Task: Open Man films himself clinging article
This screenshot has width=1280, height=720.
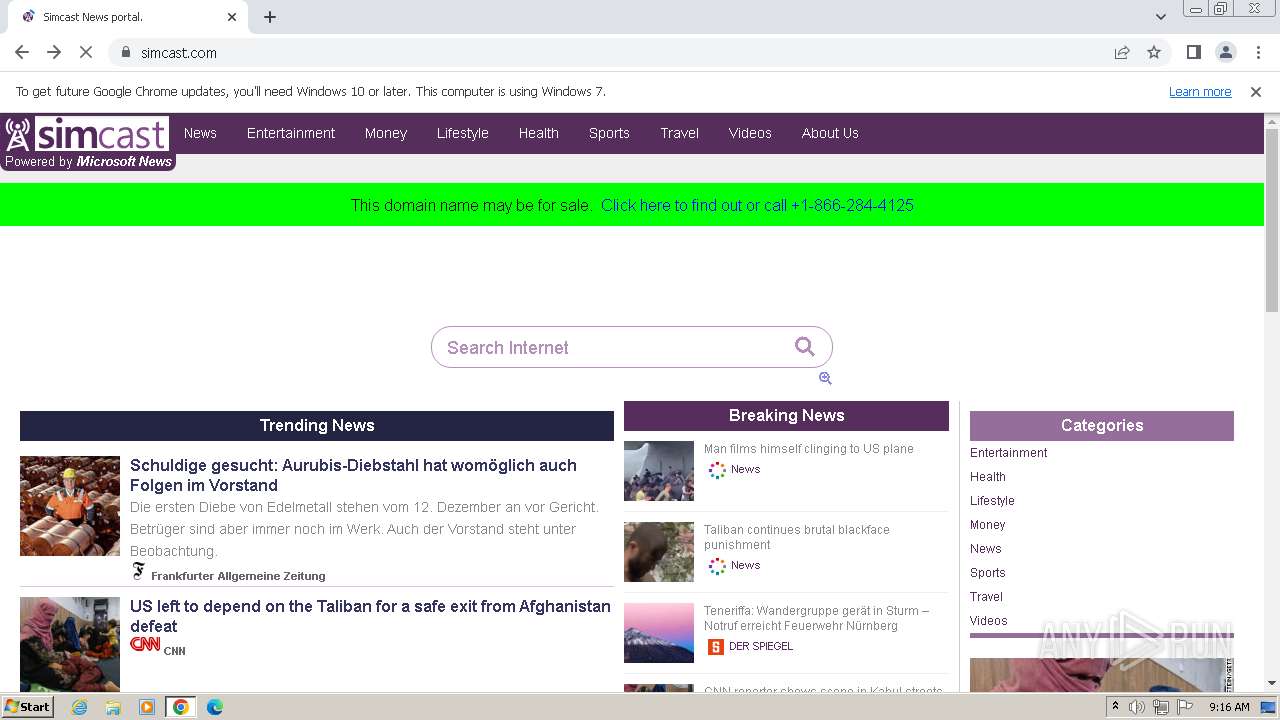Action: click(x=809, y=449)
